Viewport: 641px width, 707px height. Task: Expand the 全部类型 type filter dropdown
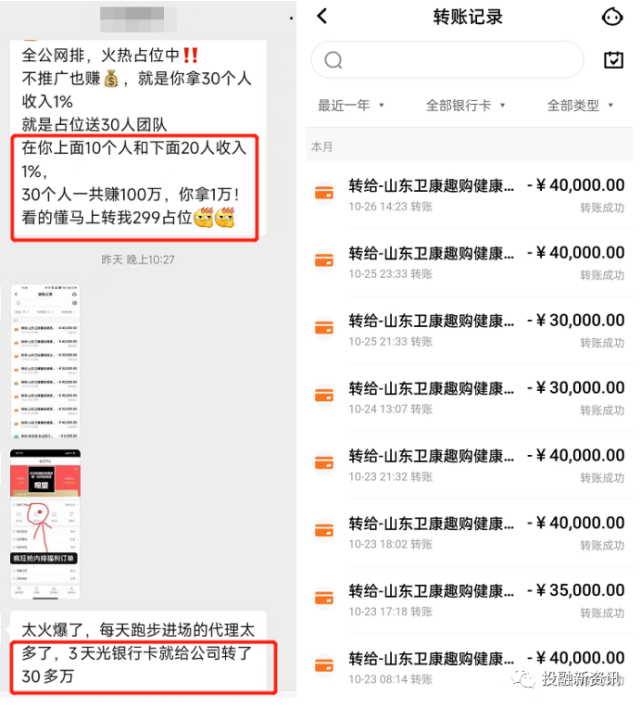580,106
